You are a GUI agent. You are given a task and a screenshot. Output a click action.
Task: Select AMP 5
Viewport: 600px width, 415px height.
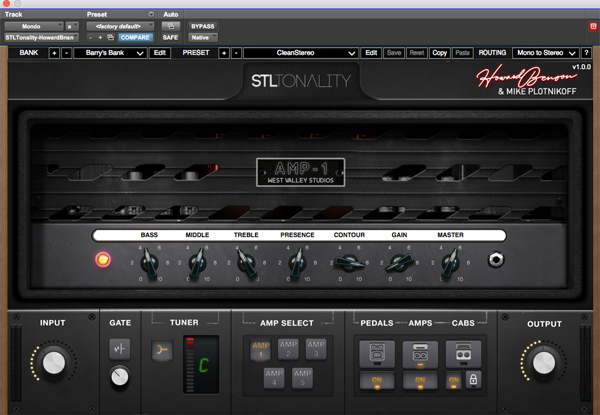[302, 378]
